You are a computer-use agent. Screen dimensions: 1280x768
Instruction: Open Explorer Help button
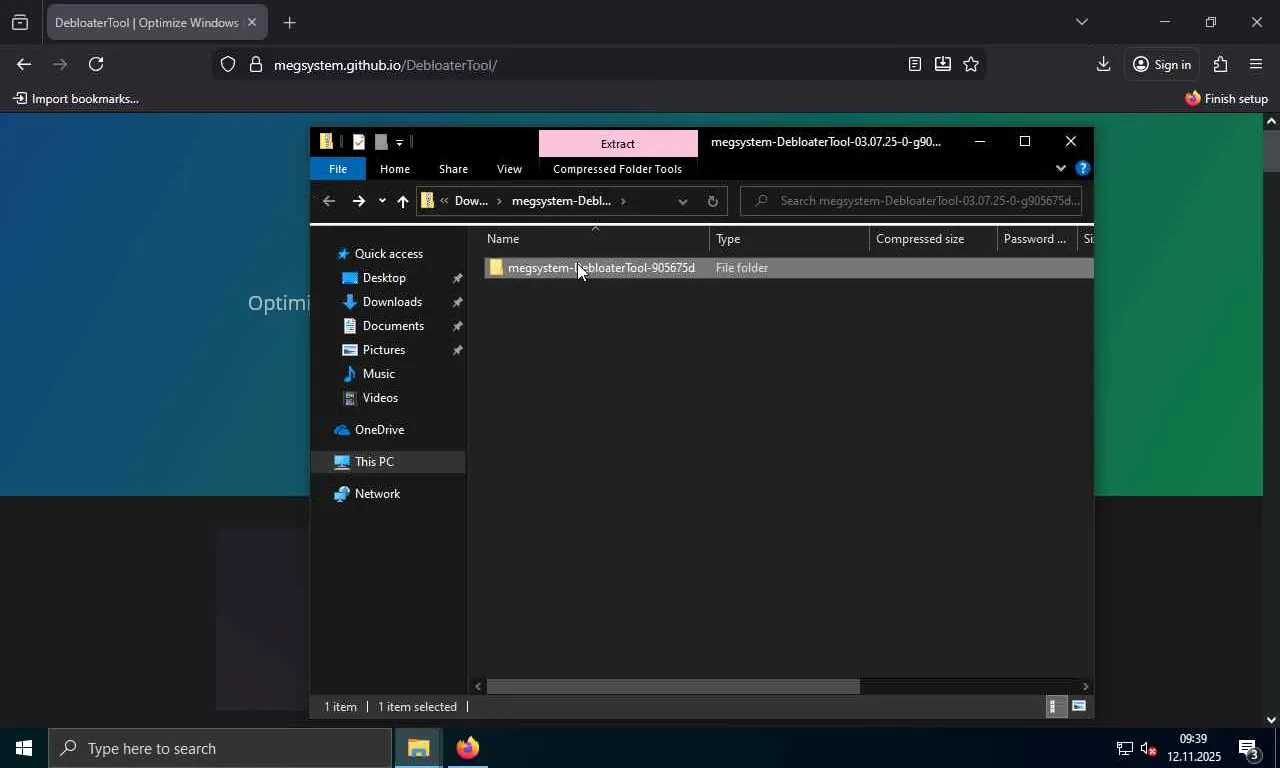(1082, 168)
